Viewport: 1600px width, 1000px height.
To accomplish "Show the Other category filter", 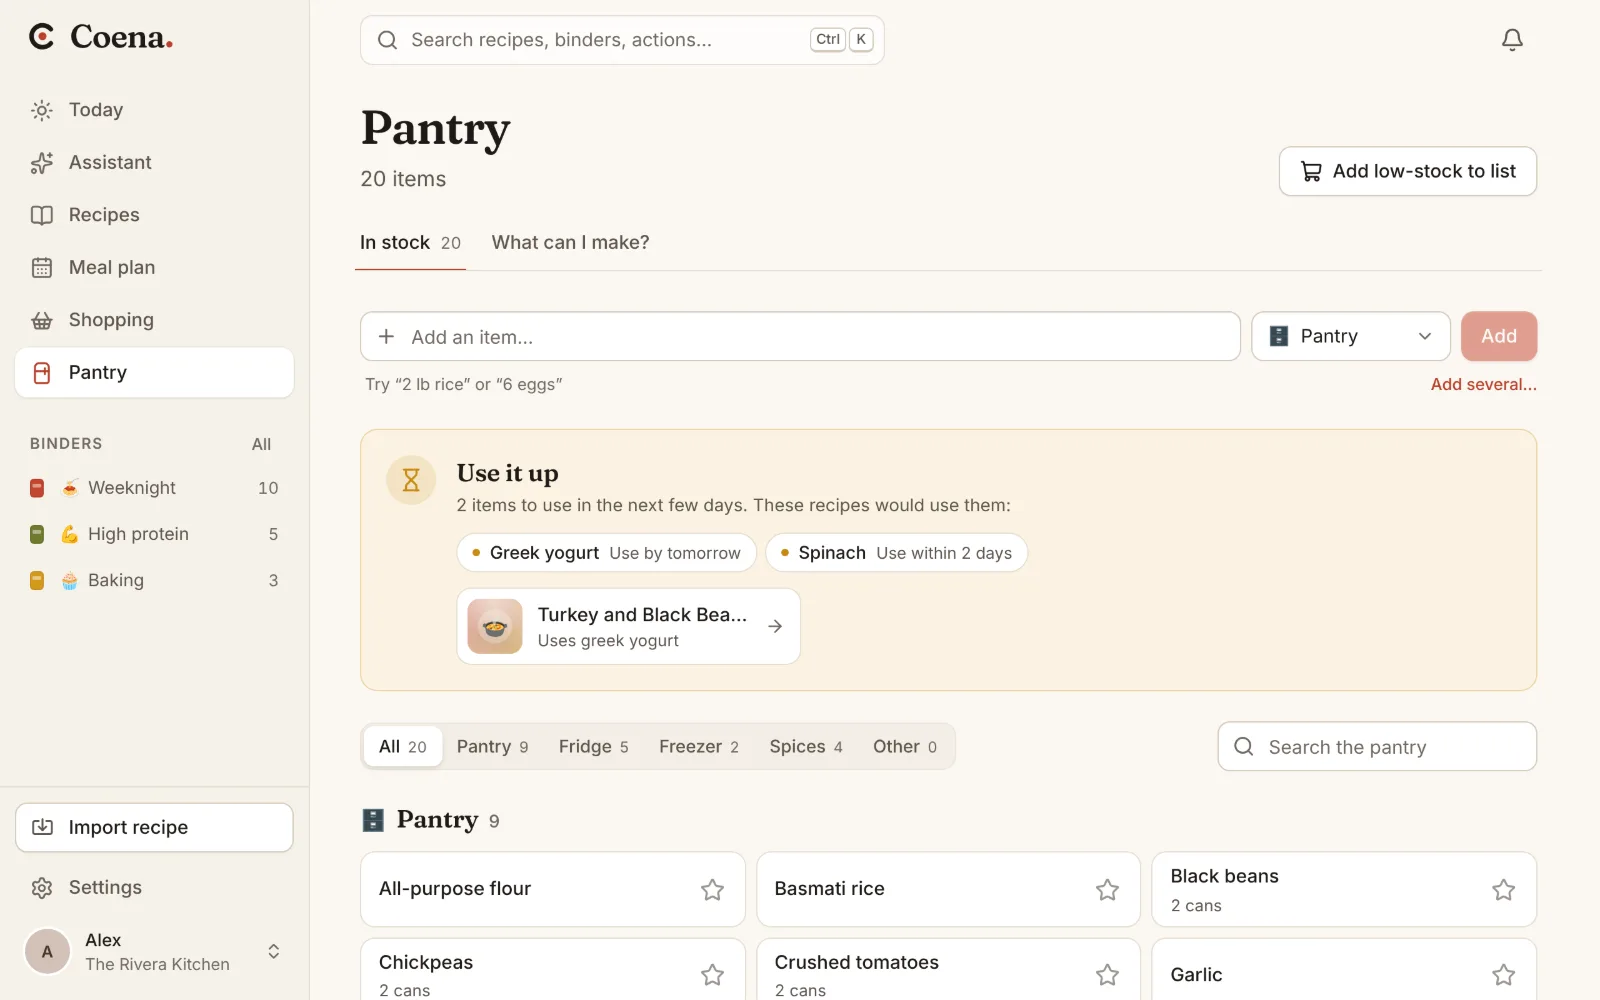I will pos(904,747).
